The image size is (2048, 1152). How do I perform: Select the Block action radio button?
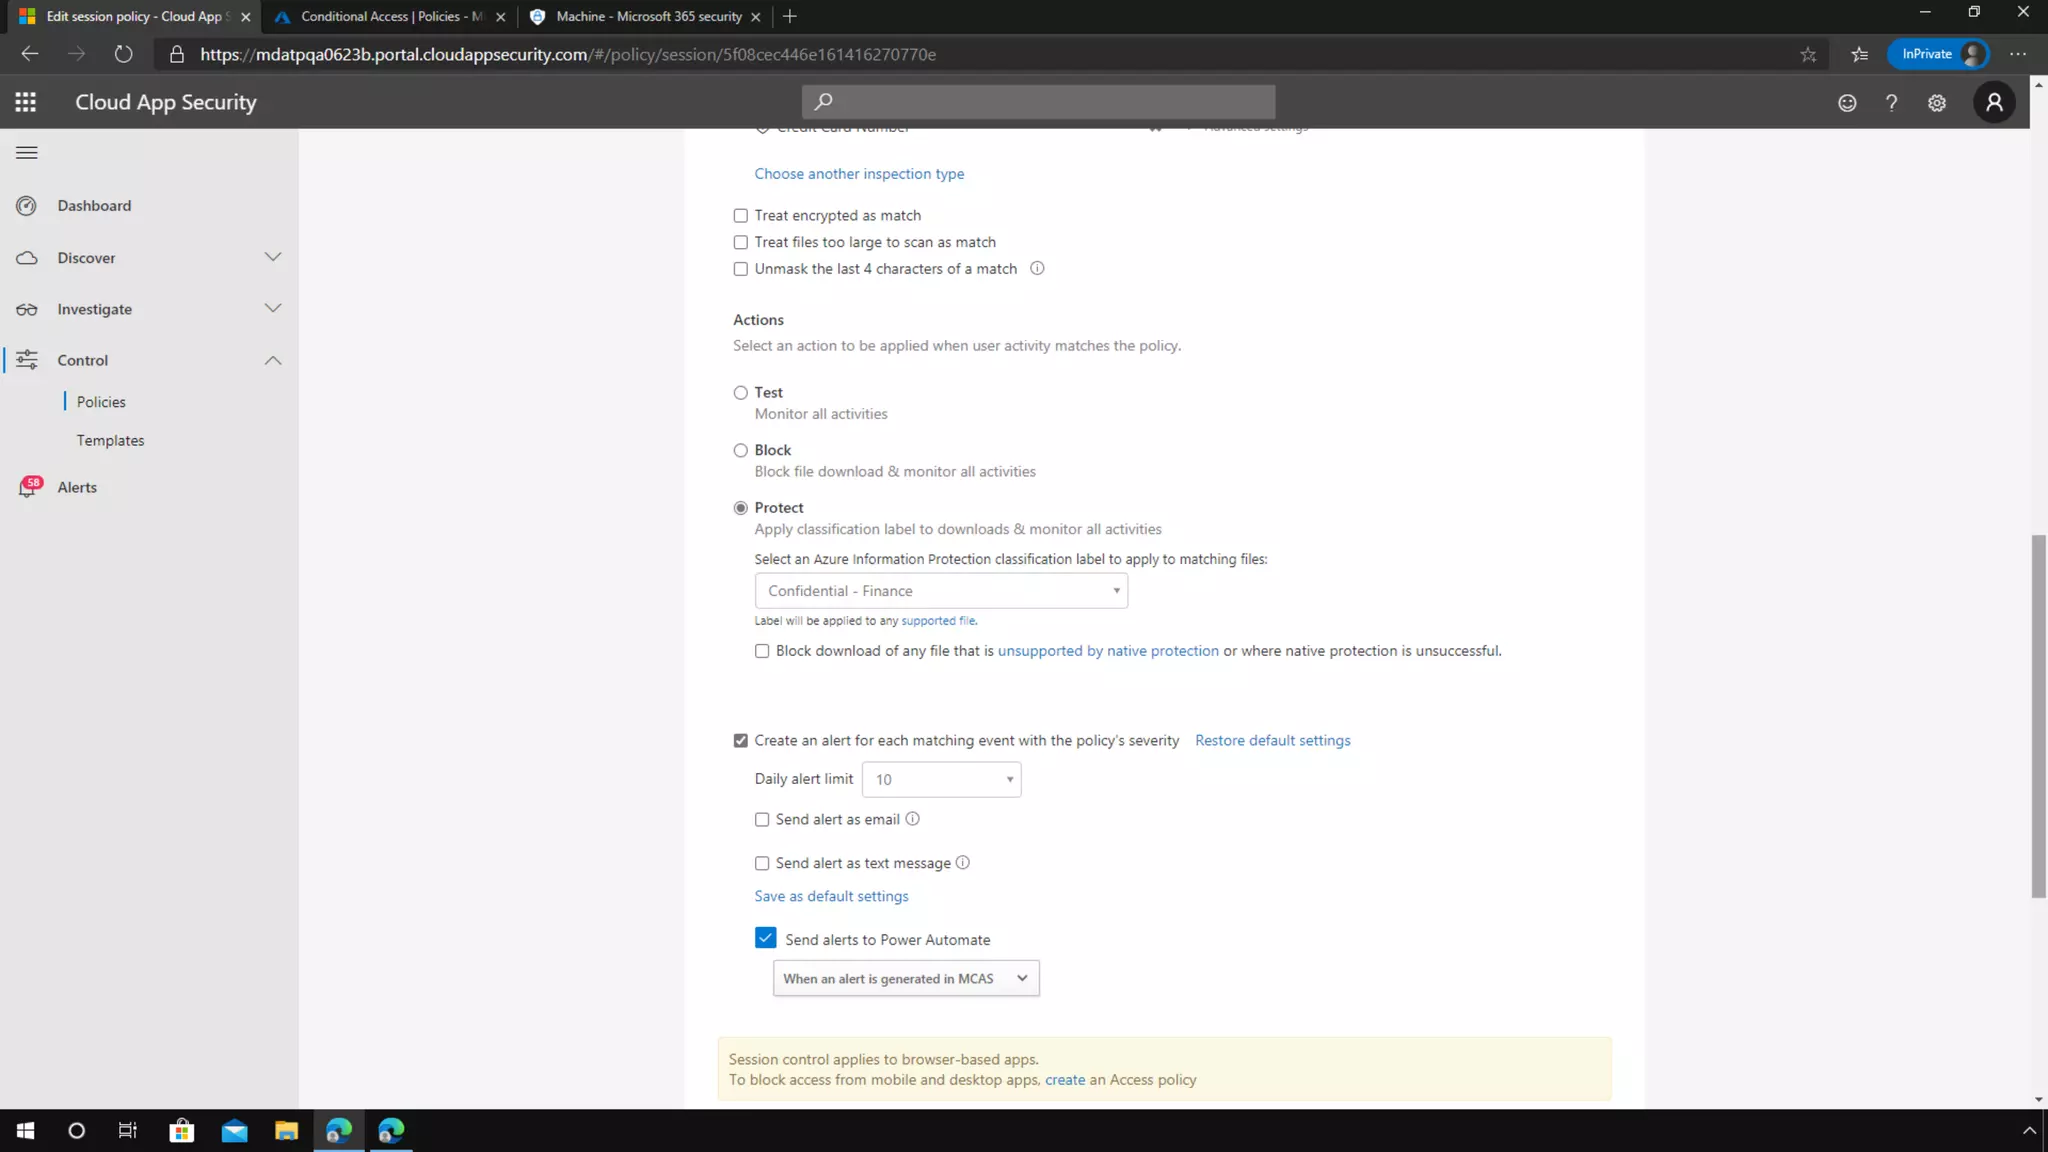(x=741, y=451)
